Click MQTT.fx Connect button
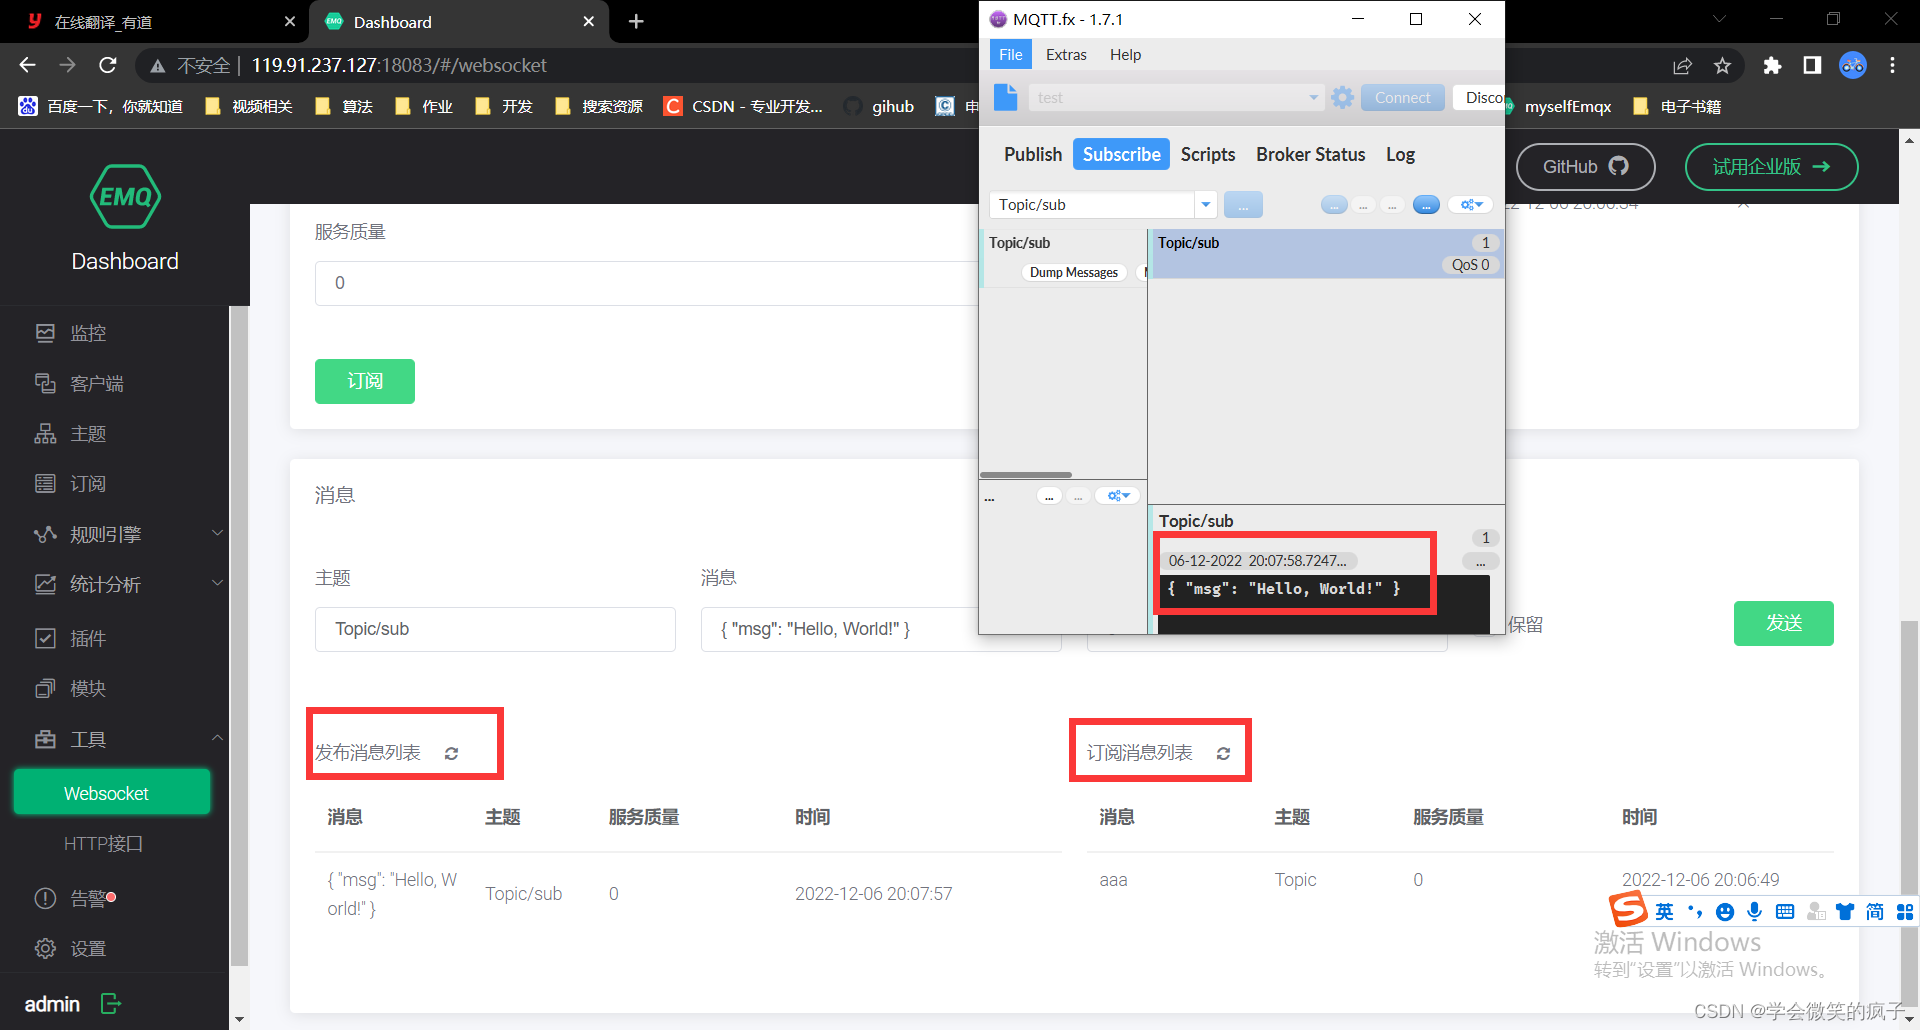The image size is (1920, 1030). (1402, 97)
